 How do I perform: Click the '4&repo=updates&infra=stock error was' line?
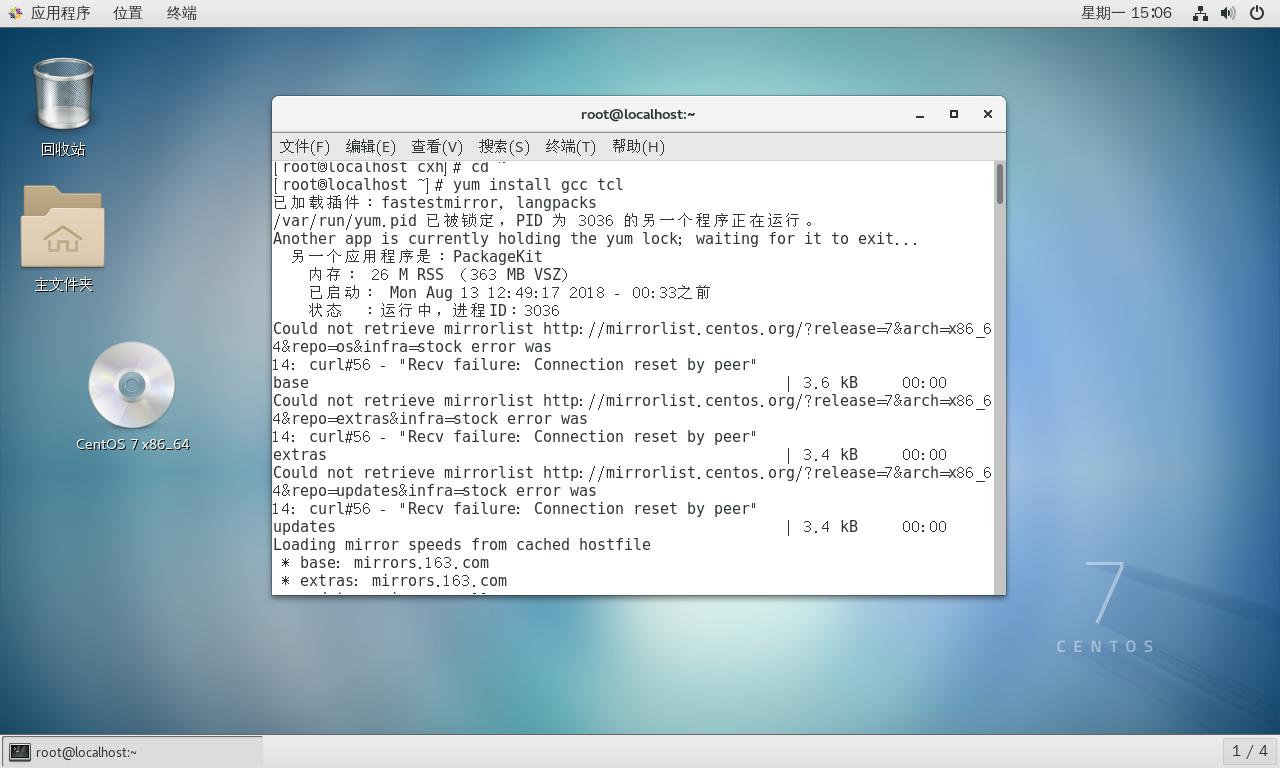435,491
